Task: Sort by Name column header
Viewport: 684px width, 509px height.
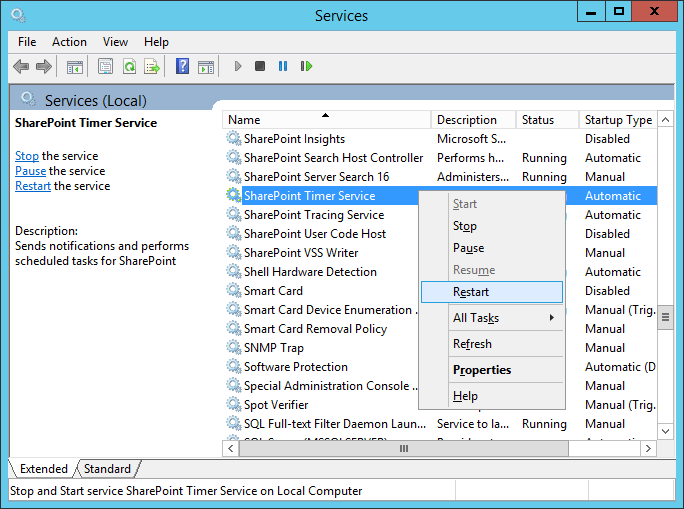Action: [326, 120]
